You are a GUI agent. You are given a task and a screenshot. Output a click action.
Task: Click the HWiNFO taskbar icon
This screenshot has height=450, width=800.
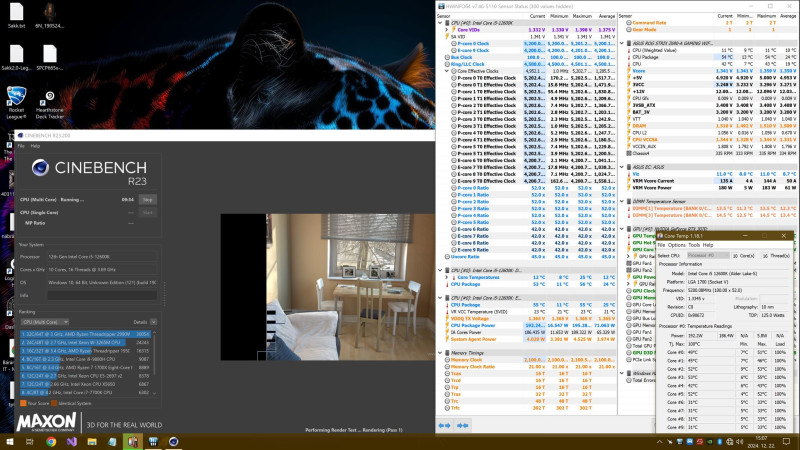pyautogui.click(x=153, y=441)
